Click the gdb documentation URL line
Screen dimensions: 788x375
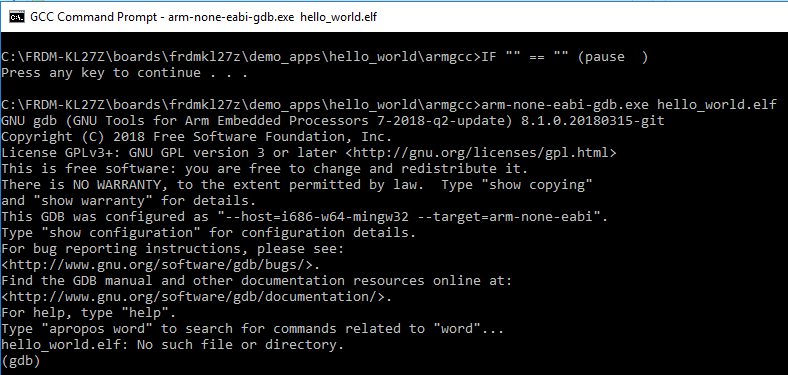(x=196, y=297)
